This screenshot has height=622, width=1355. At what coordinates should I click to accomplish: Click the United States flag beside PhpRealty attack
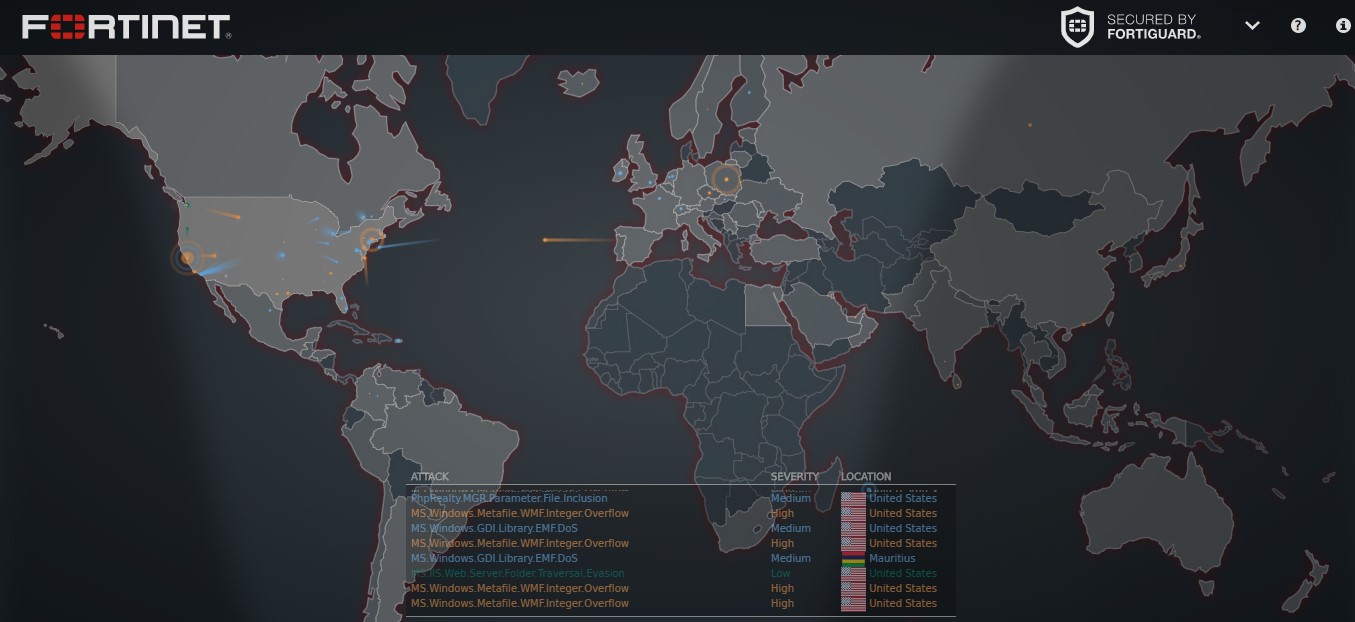tap(852, 498)
